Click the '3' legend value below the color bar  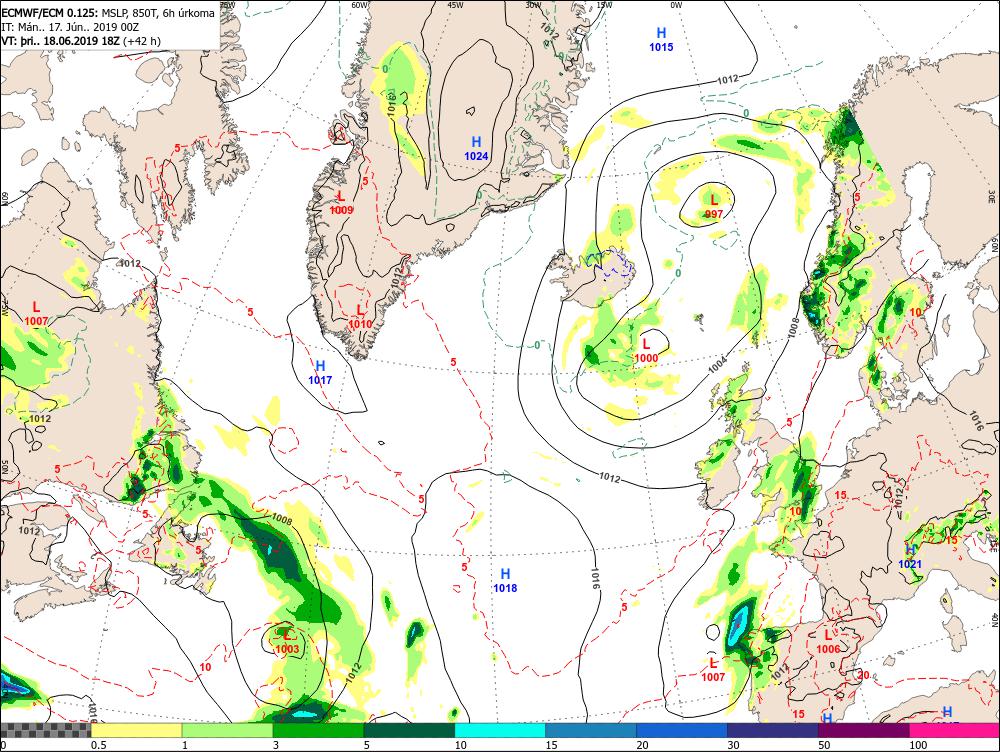(x=276, y=745)
